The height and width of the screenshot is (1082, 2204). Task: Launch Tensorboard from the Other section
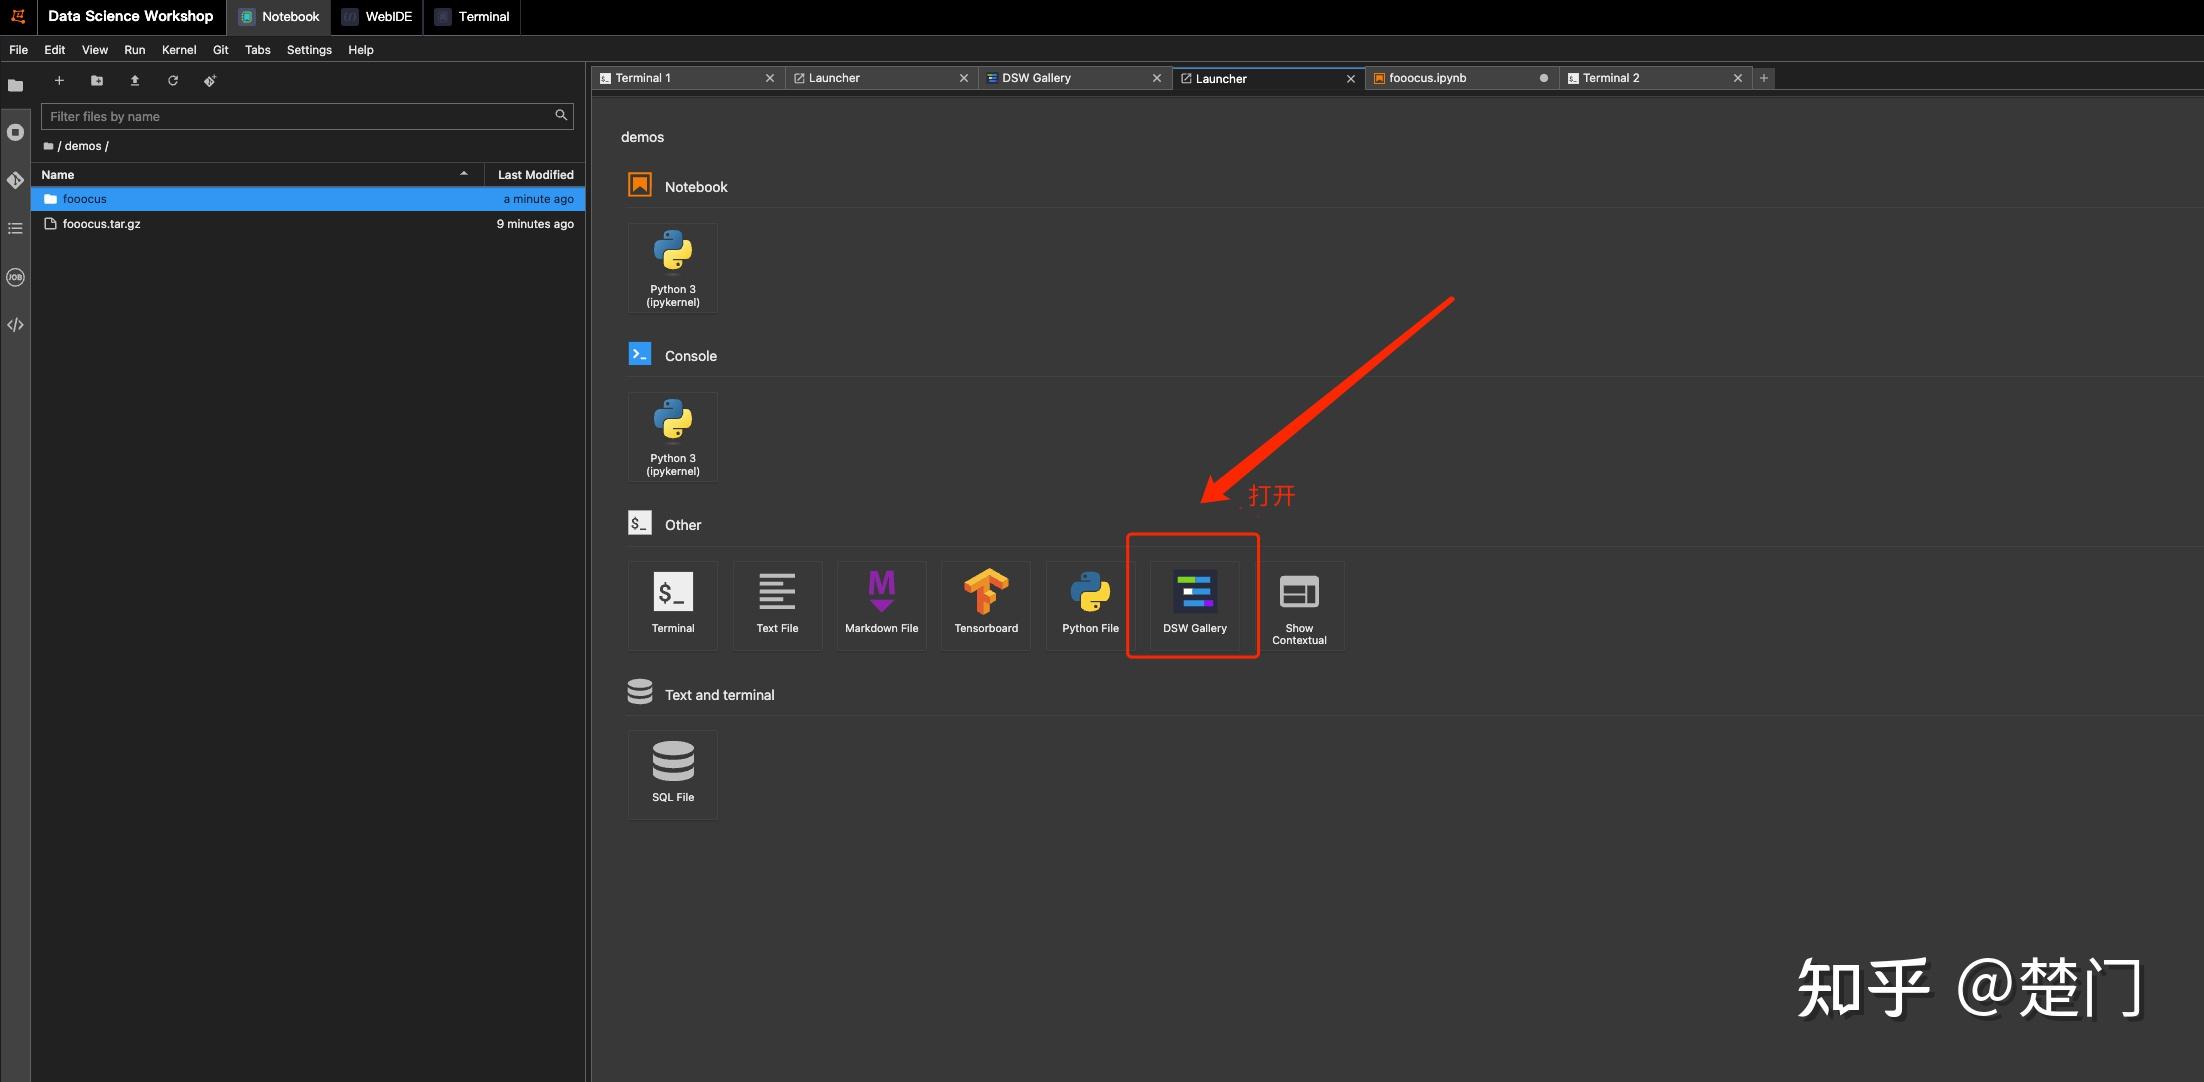coord(985,603)
